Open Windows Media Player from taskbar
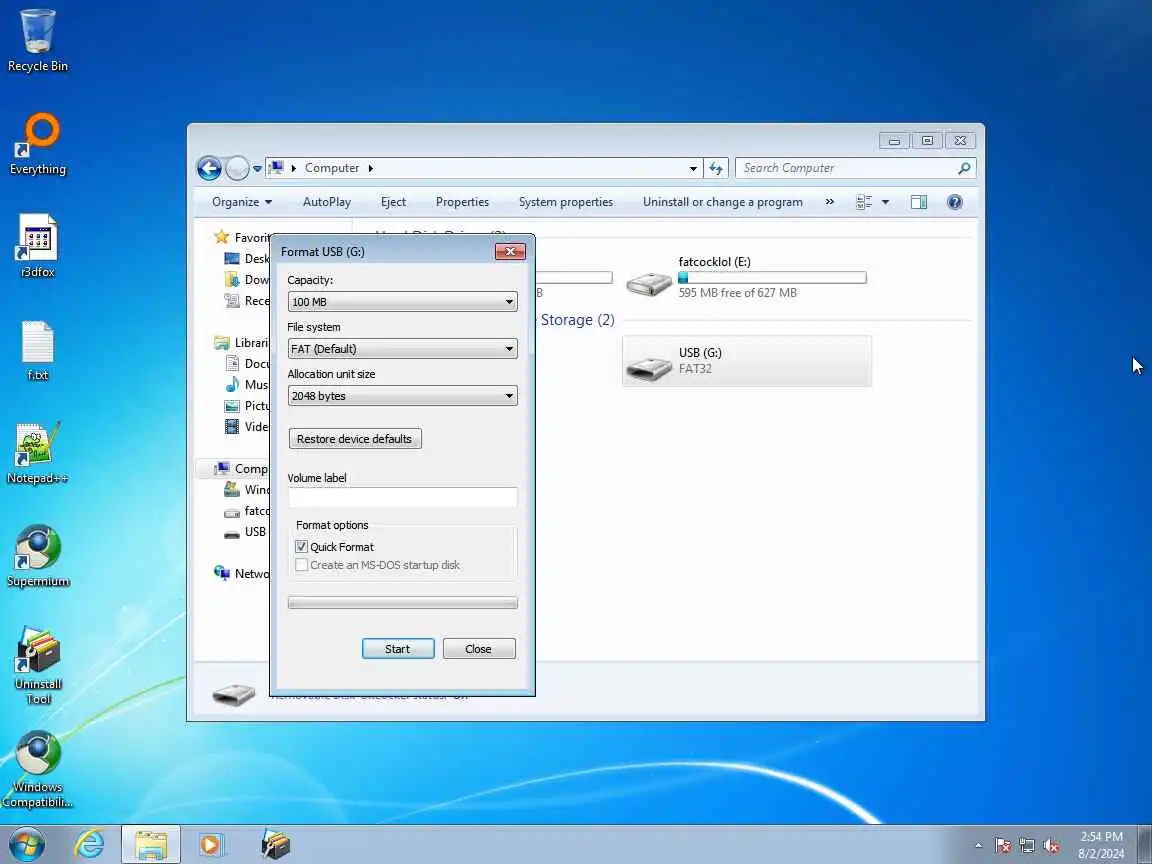Image resolution: width=1152 pixels, height=864 pixels. [212, 845]
